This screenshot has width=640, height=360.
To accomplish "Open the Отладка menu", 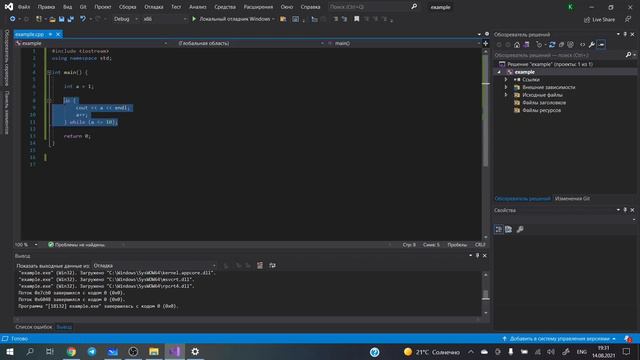I will coord(153,7).
